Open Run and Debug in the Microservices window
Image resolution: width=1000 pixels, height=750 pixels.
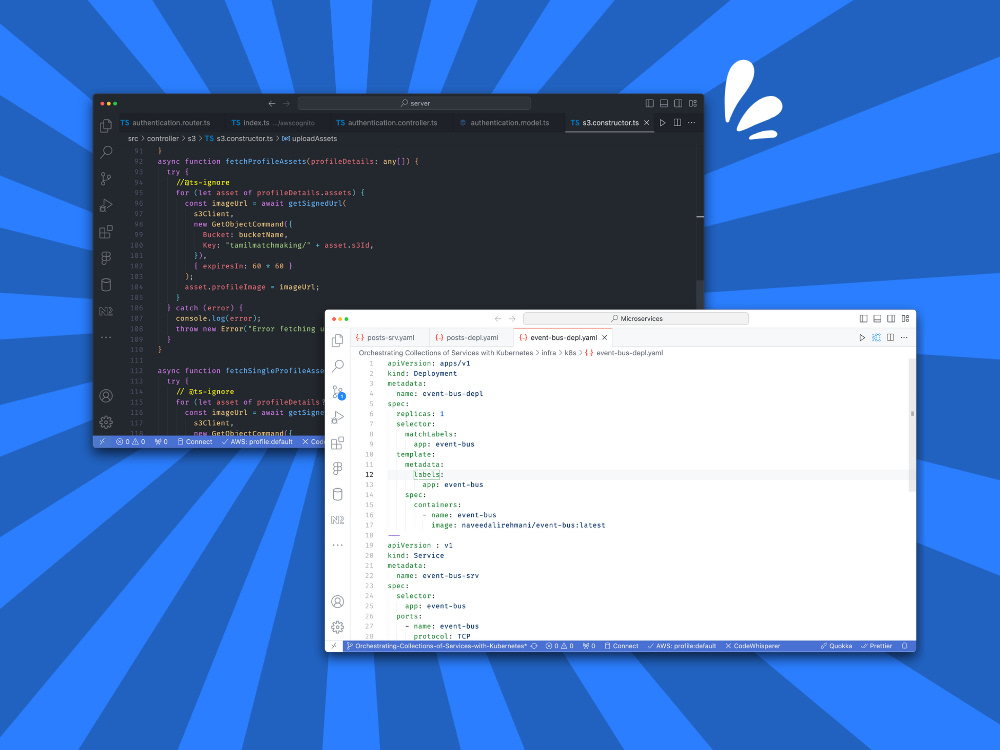pos(337,417)
